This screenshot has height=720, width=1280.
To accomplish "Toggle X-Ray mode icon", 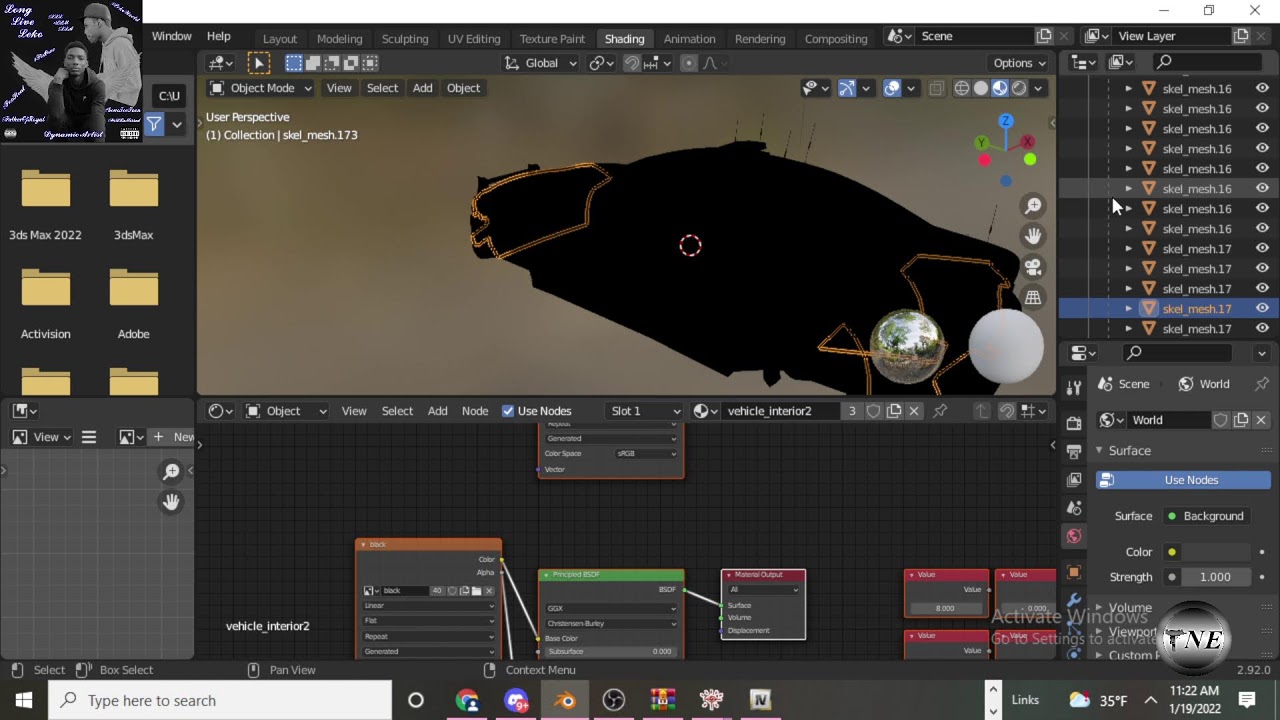I will tap(937, 88).
